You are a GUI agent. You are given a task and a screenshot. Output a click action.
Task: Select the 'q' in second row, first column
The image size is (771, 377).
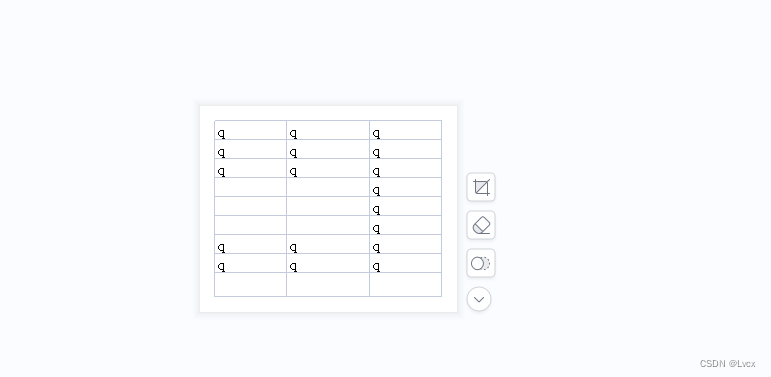pyautogui.click(x=222, y=153)
